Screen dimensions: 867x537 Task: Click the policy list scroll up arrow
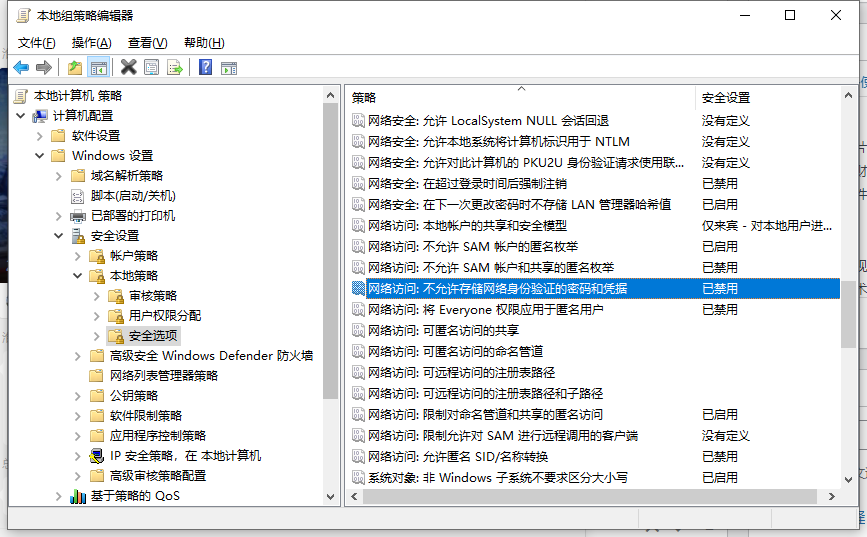tap(848, 96)
